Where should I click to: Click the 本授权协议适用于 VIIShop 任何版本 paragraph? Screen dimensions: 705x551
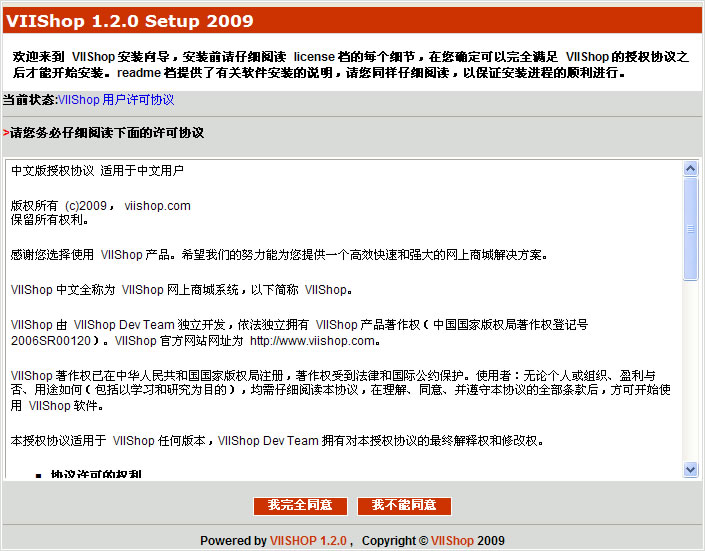(277, 440)
